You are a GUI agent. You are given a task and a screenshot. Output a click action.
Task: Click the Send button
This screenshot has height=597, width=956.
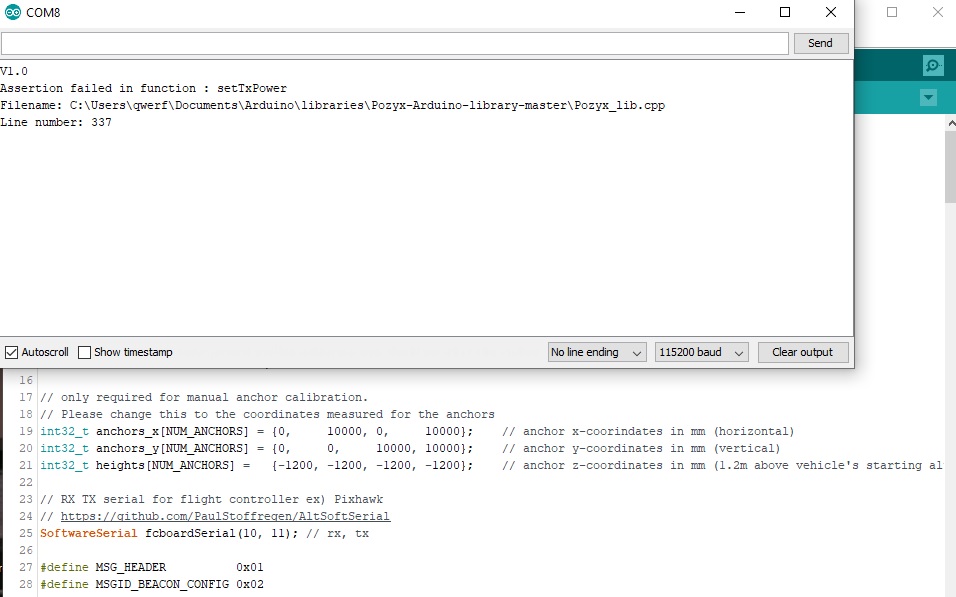point(820,43)
